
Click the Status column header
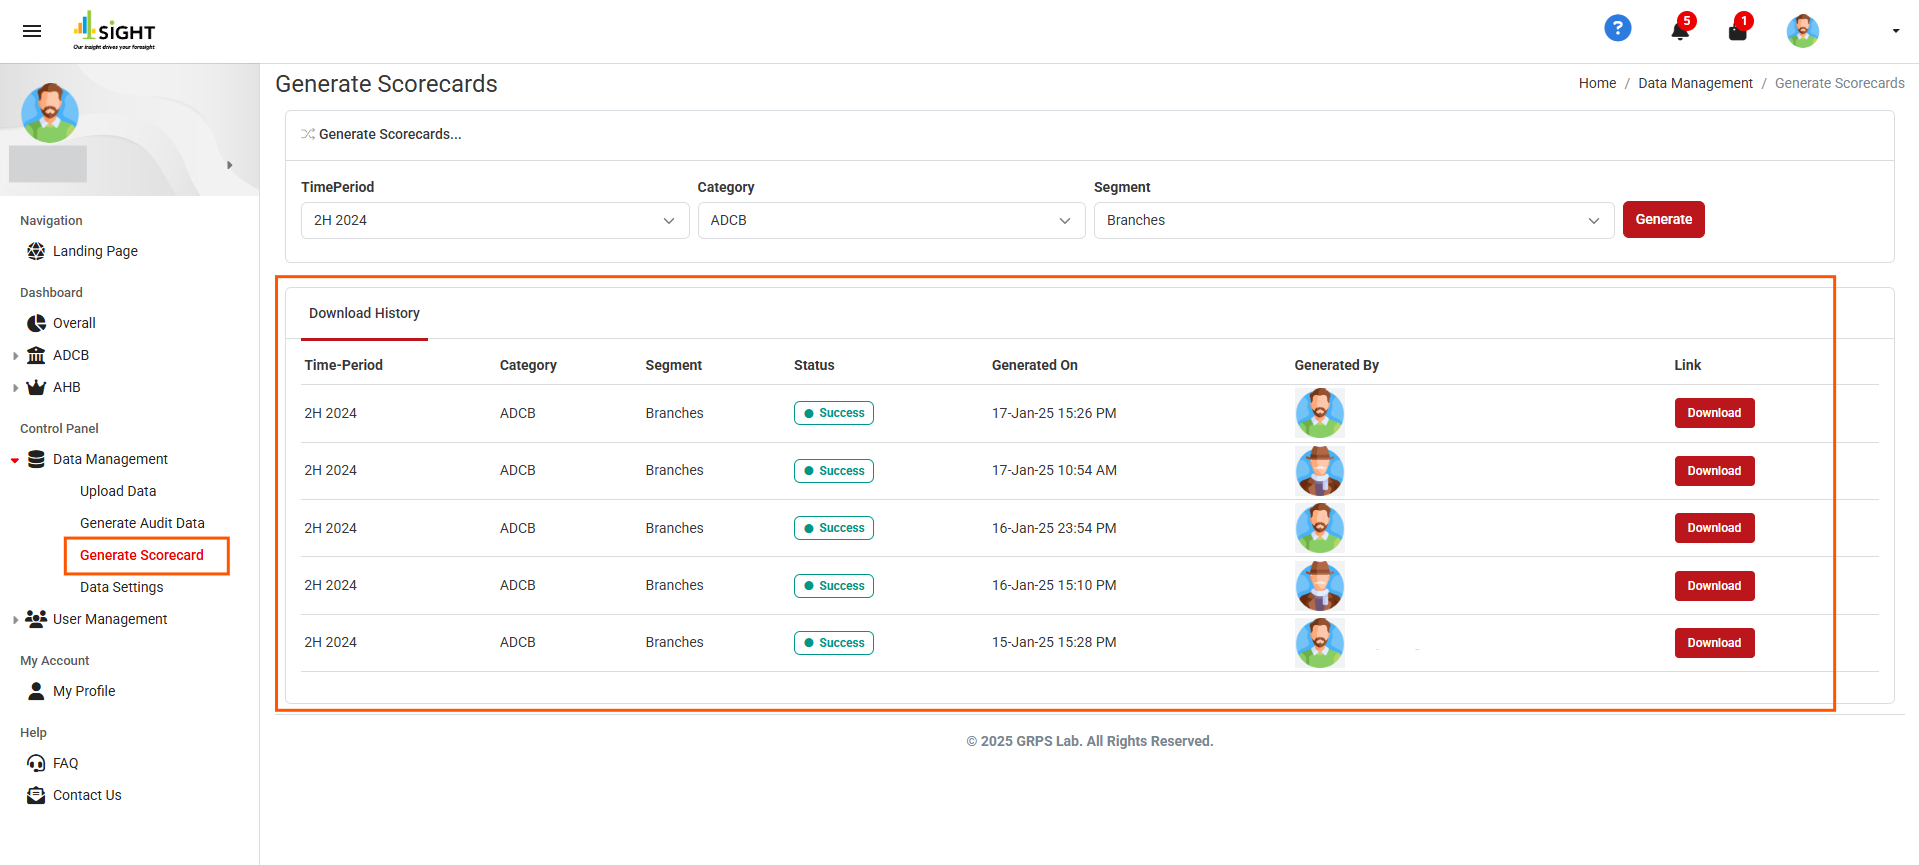point(814,365)
